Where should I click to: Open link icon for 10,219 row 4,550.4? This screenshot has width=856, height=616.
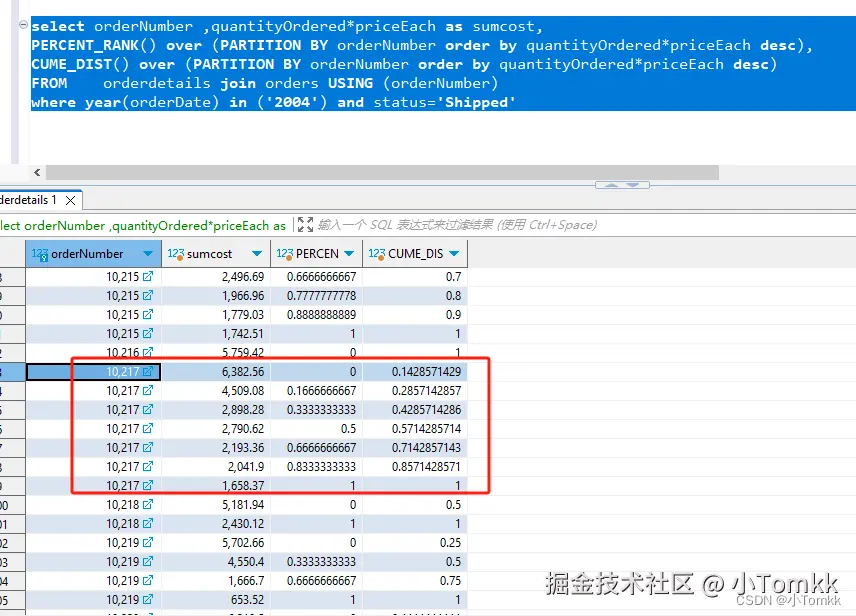click(x=148, y=561)
